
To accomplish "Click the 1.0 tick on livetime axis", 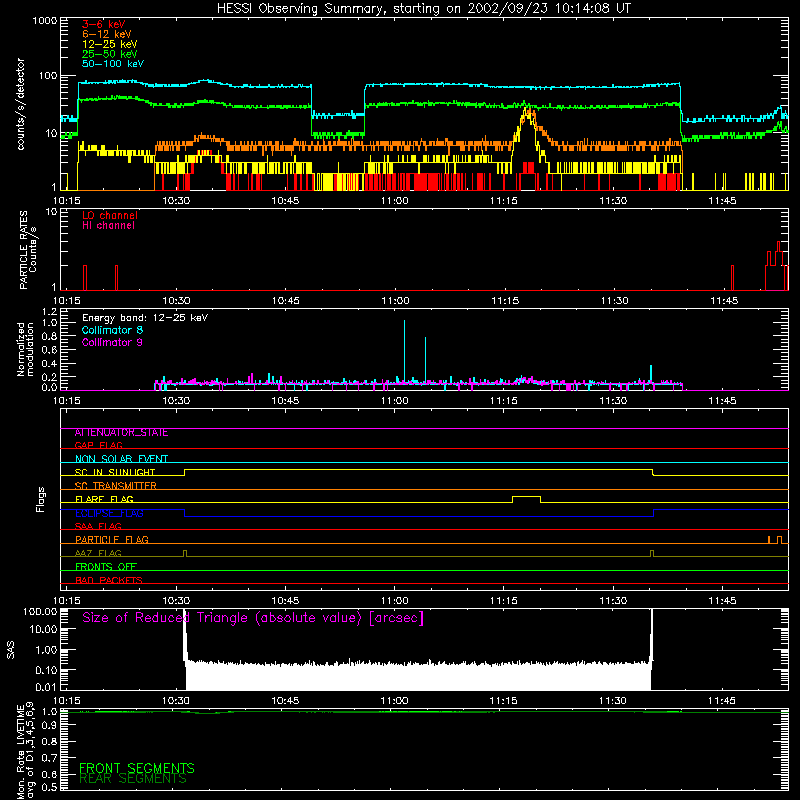I will [x=49, y=711].
